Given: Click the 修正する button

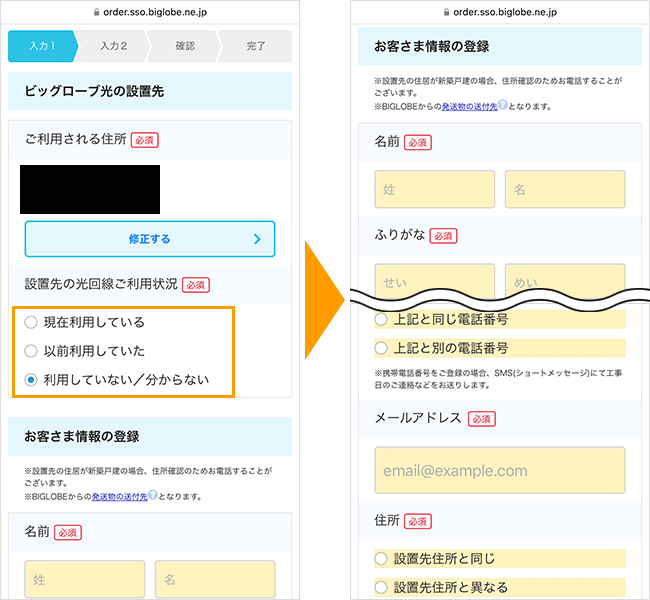Looking at the screenshot, I should click(150, 239).
